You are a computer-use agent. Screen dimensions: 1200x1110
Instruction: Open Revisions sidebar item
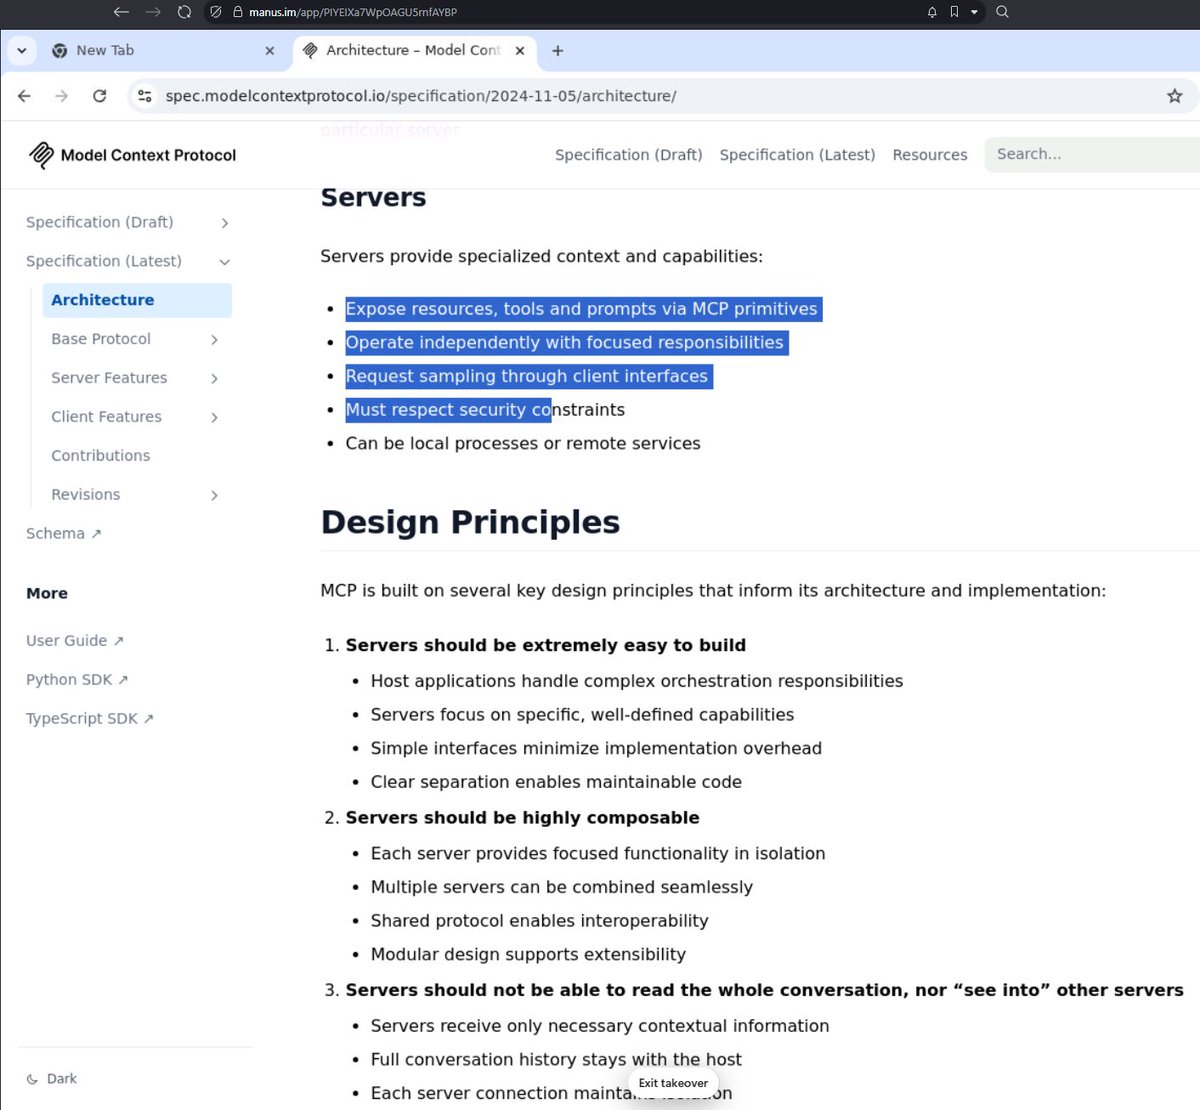tap(85, 495)
